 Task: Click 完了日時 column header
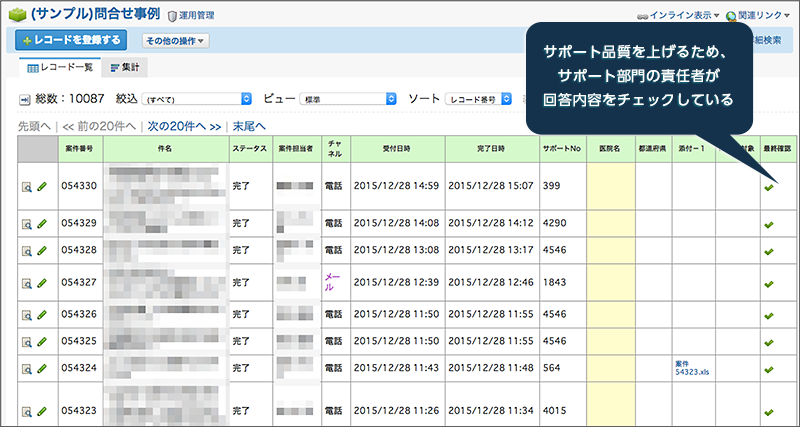point(491,149)
